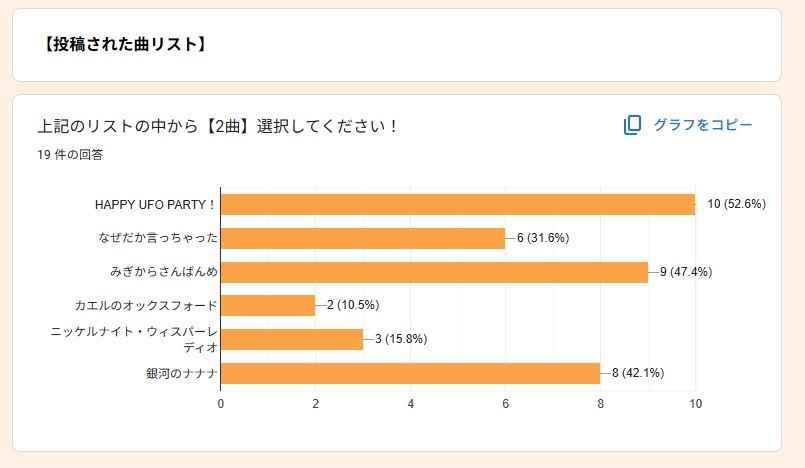Click the ニッケルナイト・ウィスパーレディオ axis label
The width and height of the screenshot is (805, 468).
coord(135,339)
